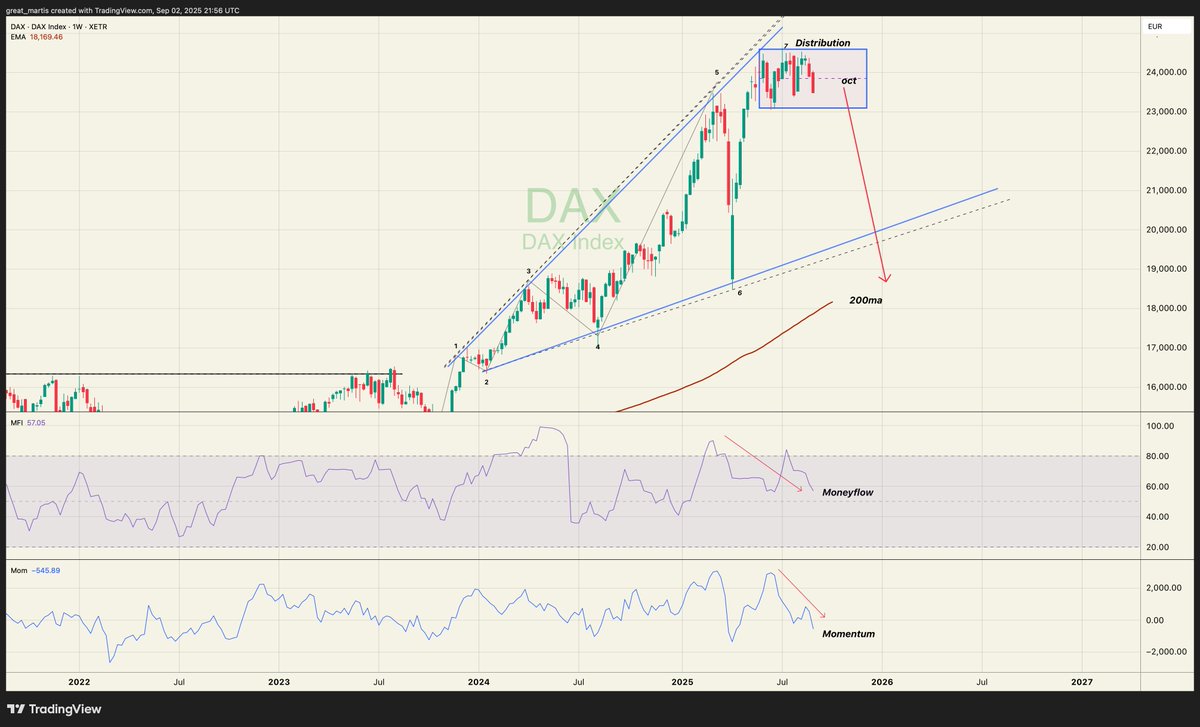Click the 2027 label on the time axis
The image size is (1200, 727).
point(1081,682)
